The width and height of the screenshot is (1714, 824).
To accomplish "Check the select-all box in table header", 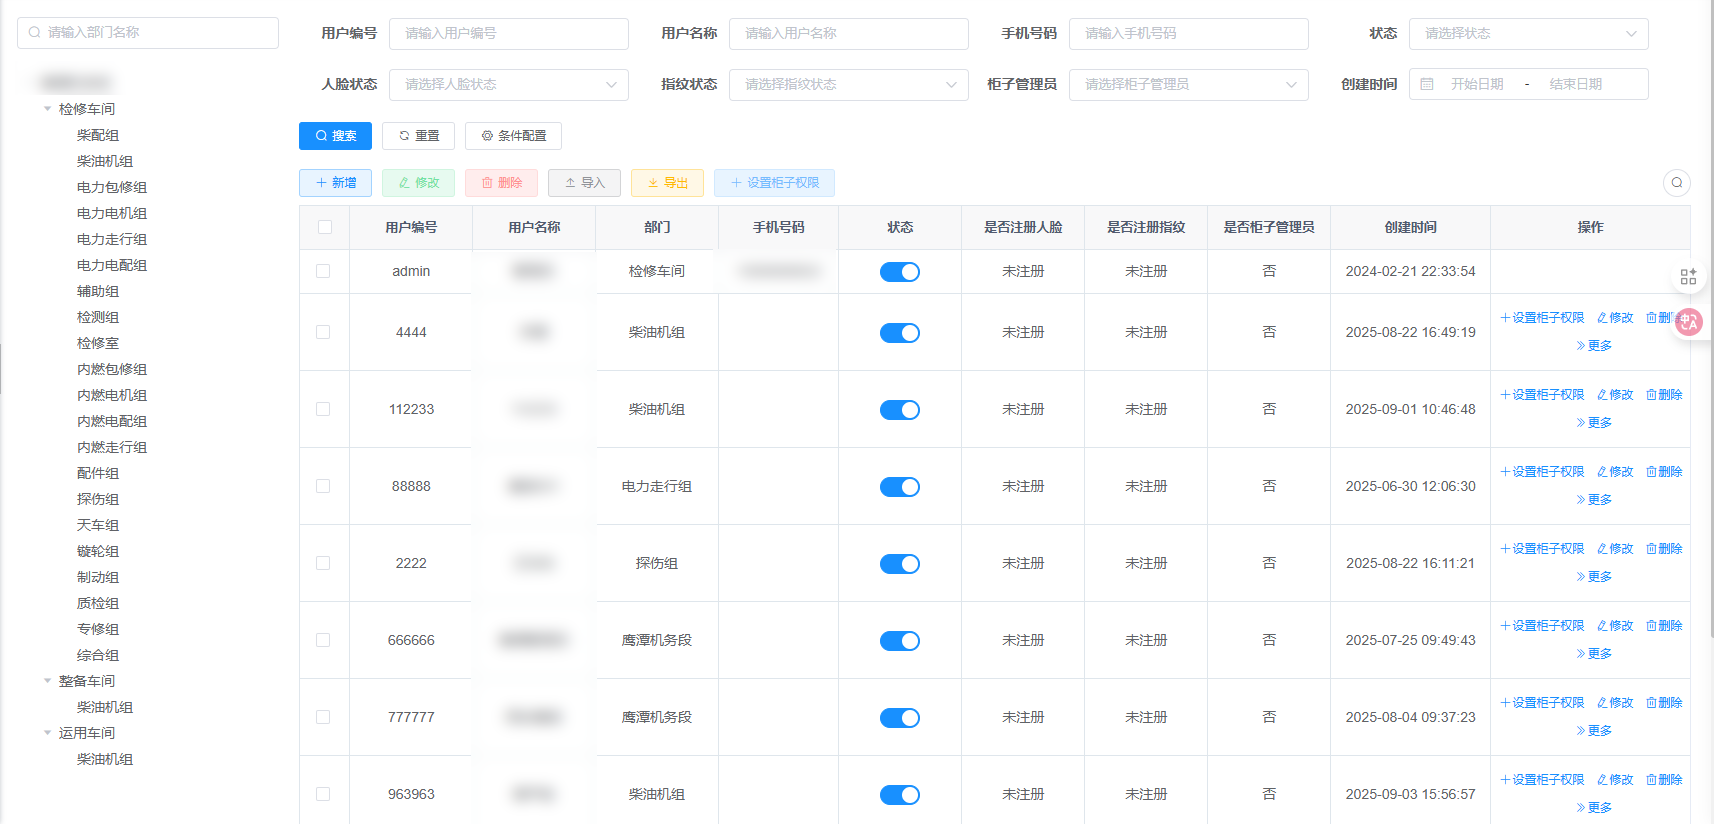I will point(325,227).
